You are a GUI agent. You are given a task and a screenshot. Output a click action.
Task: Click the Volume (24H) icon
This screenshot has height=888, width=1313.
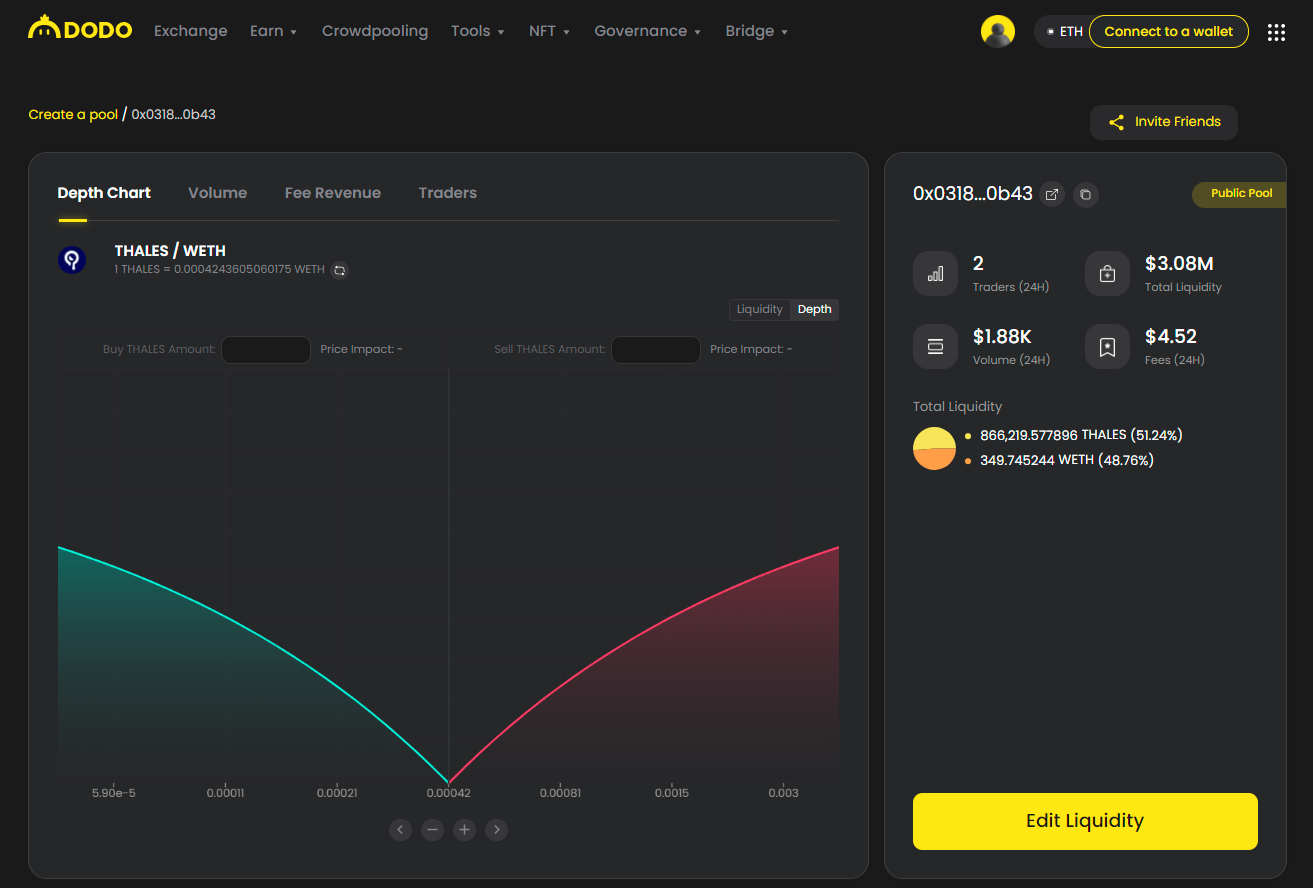pos(936,346)
